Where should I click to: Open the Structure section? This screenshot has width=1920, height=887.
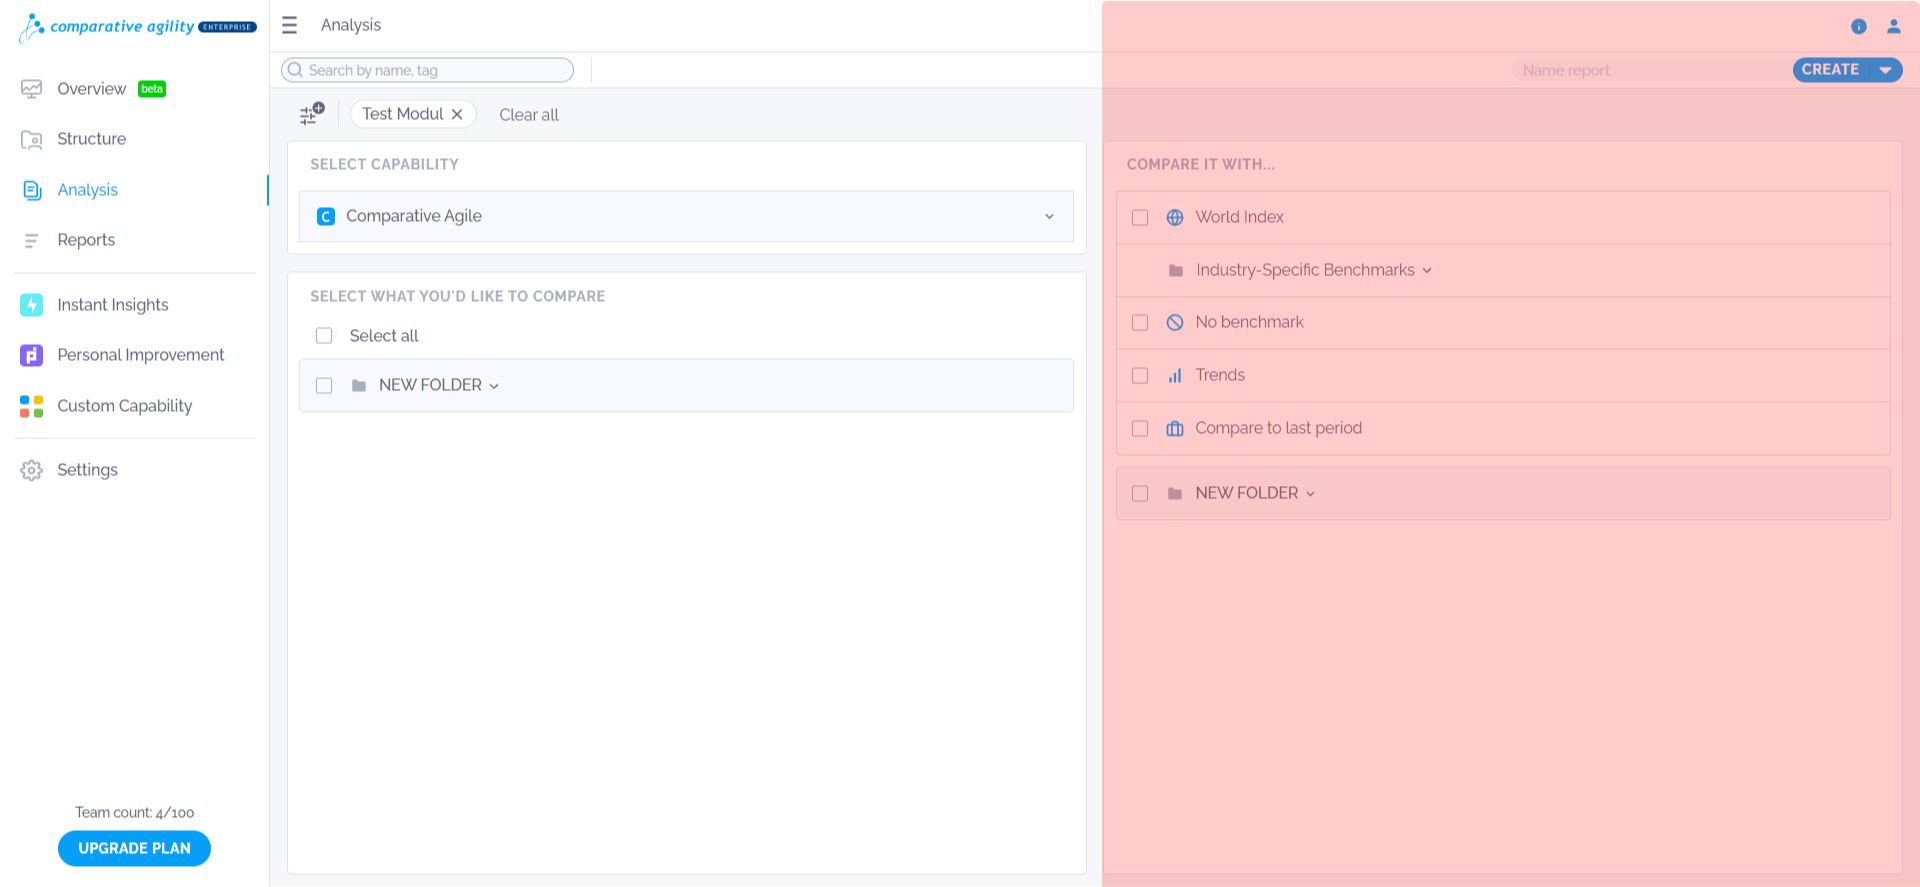tap(91, 139)
